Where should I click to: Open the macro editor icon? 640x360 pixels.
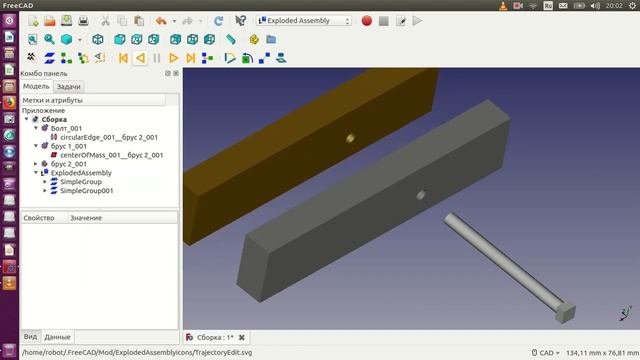point(401,21)
